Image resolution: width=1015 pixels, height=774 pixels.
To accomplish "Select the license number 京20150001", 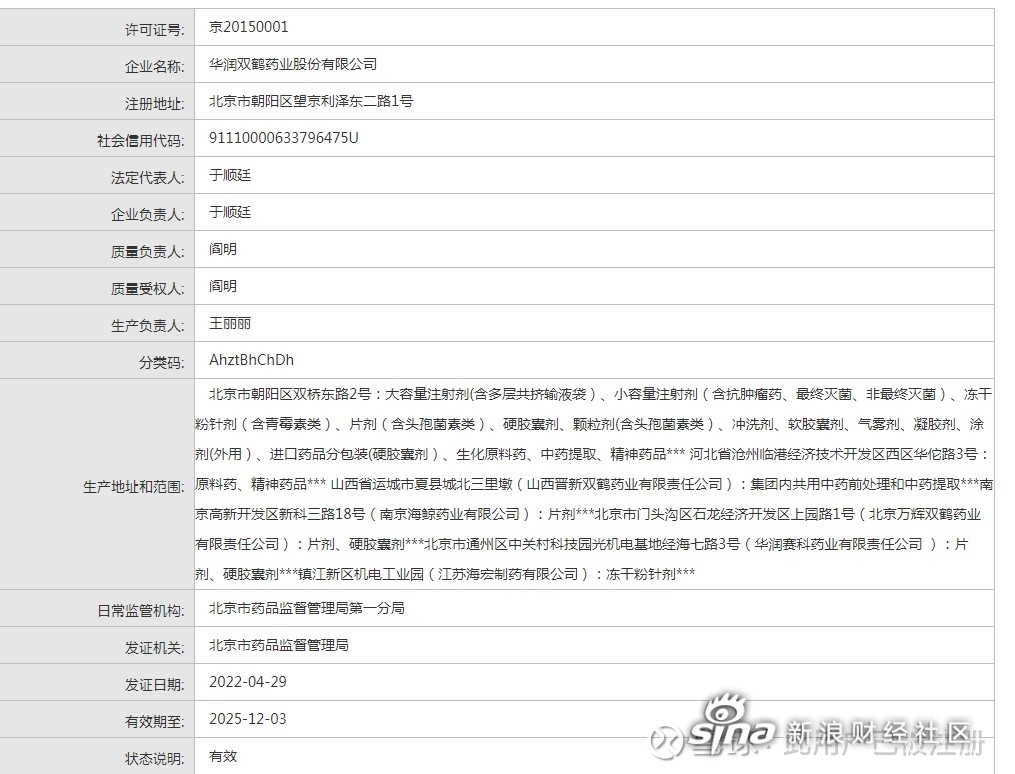I will point(249,27).
